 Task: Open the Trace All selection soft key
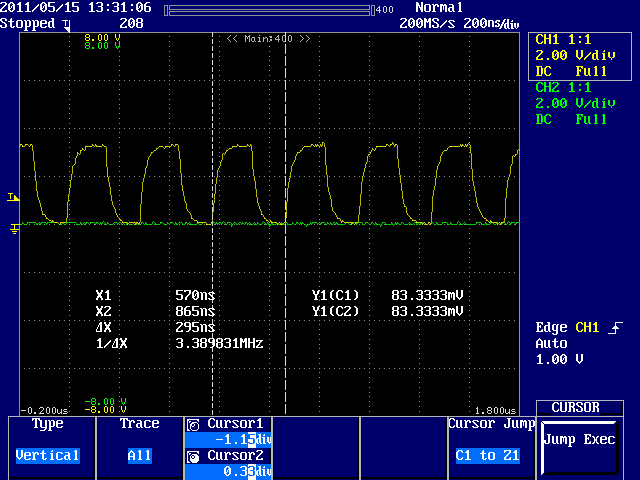(139, 440)
